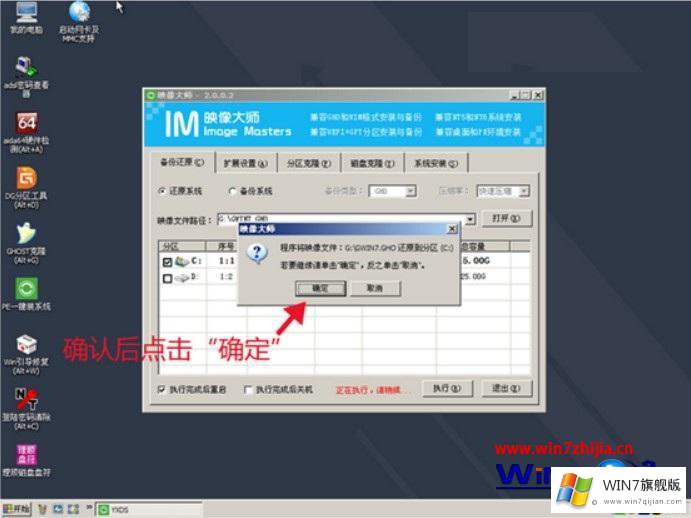Switch to the system install tab
This screenshot has width=691, height=518.
click(x=436, y=164)
